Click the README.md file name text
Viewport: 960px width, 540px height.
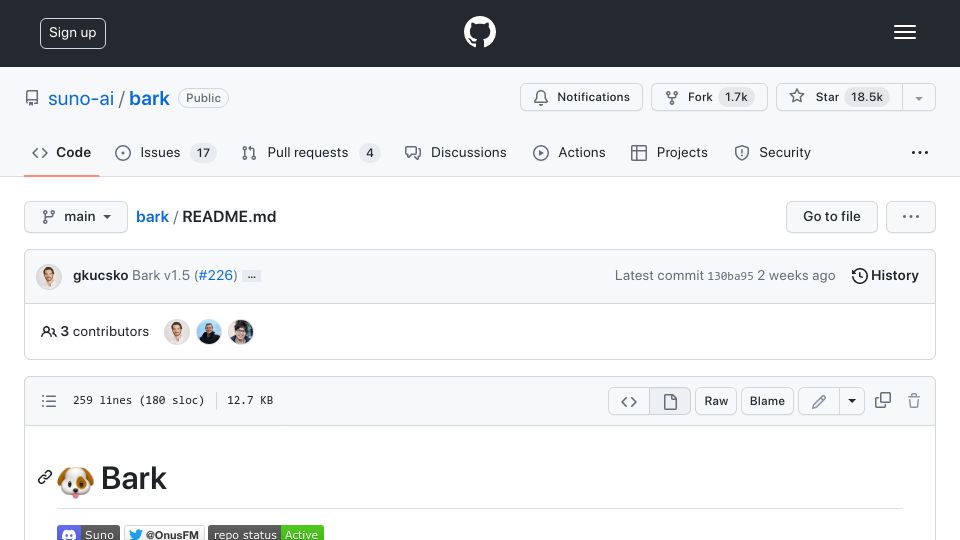click(229, 217)
